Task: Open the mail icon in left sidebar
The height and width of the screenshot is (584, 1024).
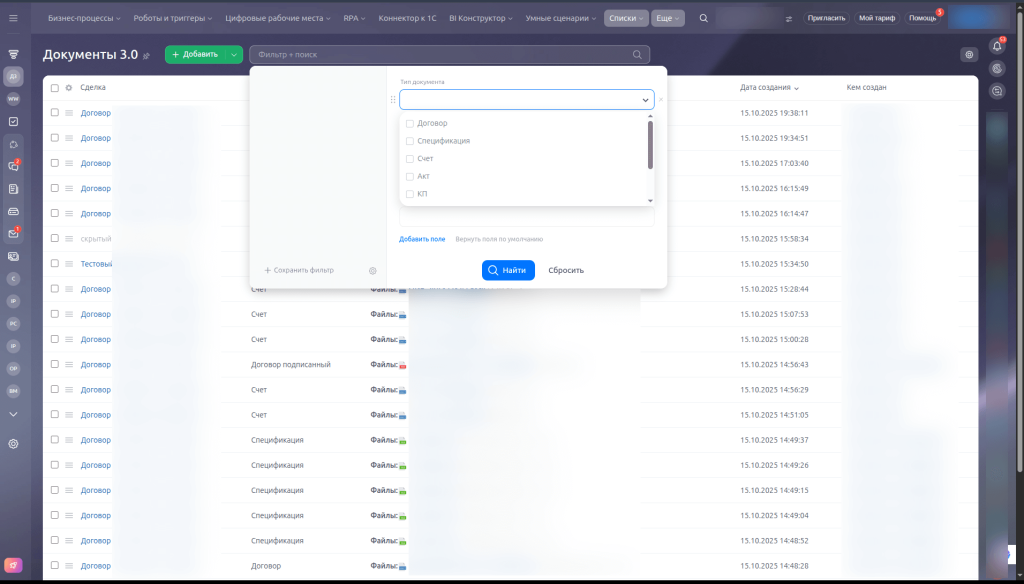Action: pos(13,233)
